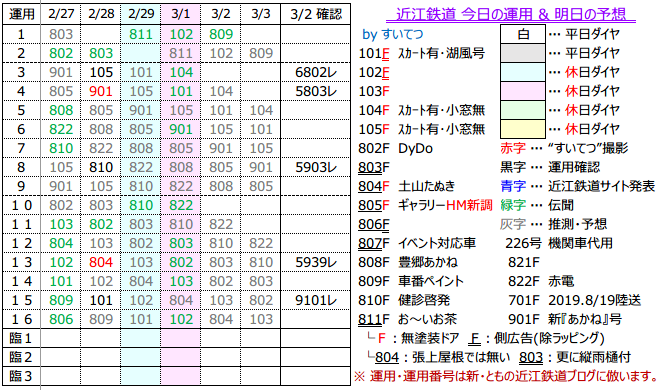
Task: Select the 臨3 row header
Action: tap(21, 376)
